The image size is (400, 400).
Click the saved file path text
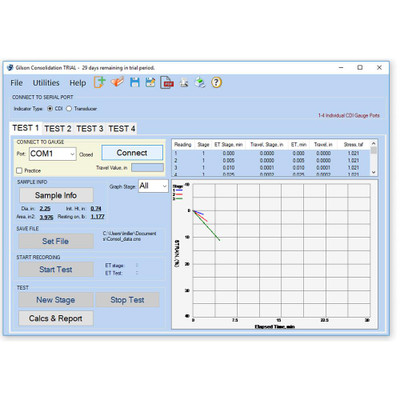point(129,236)
